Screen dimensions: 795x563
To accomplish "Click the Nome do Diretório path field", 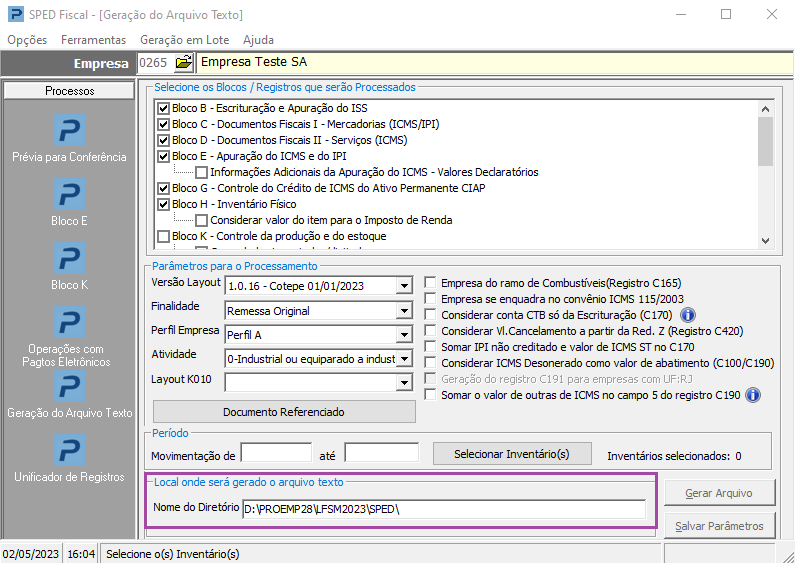I will coord(444,509).
